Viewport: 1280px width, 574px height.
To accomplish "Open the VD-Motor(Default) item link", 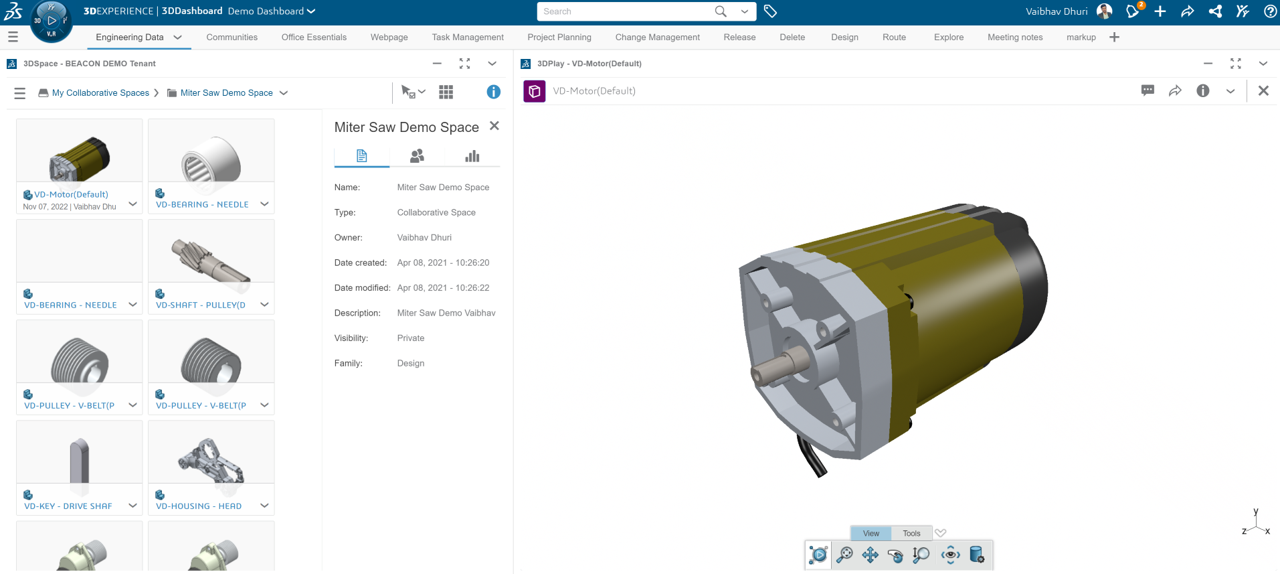I will (71, 194).
